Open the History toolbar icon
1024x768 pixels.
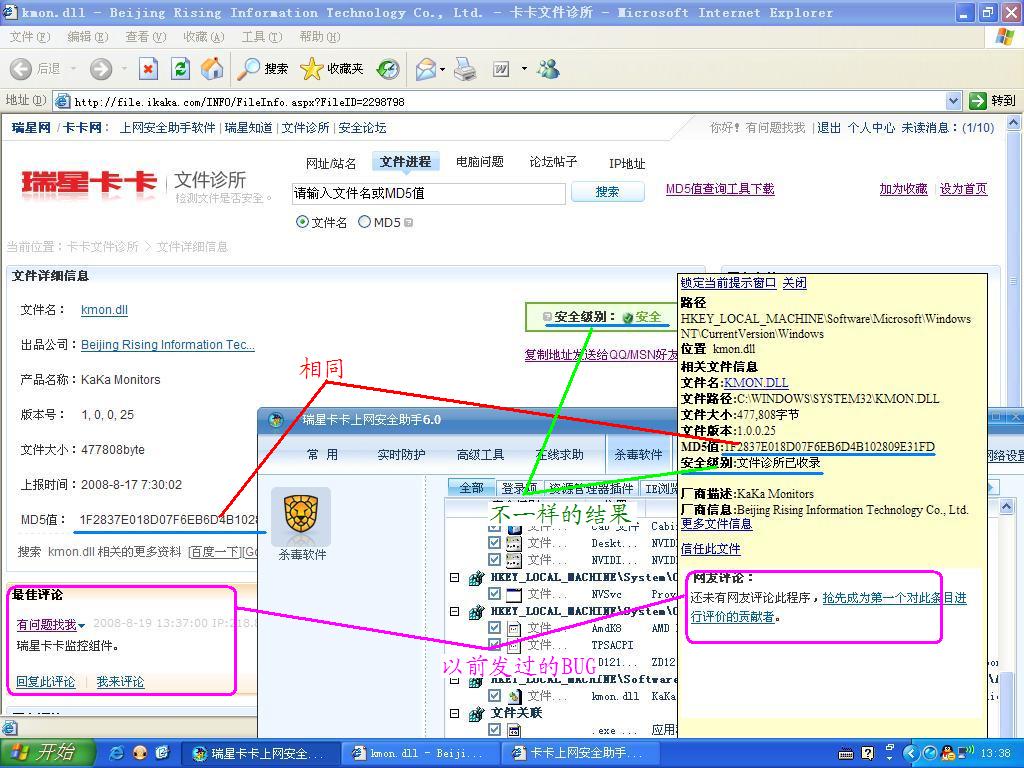388,69
